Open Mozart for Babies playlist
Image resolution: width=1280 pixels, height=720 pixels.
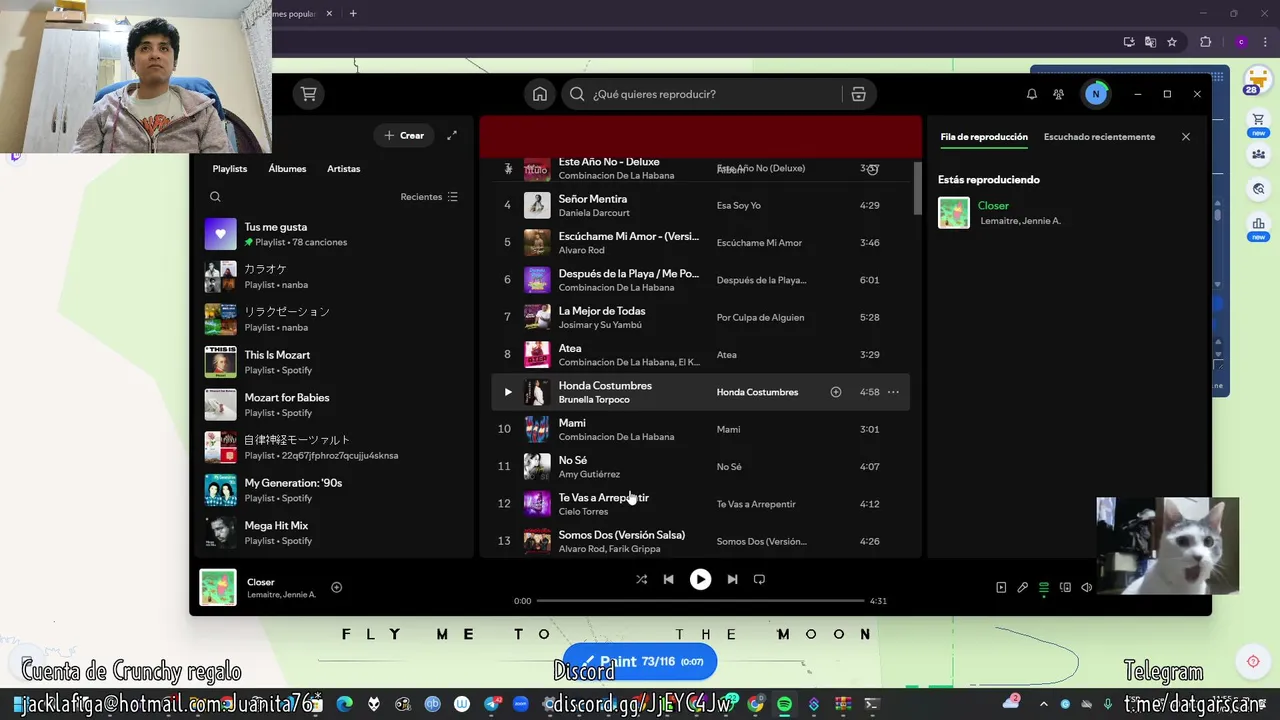[x=334, y=405]
